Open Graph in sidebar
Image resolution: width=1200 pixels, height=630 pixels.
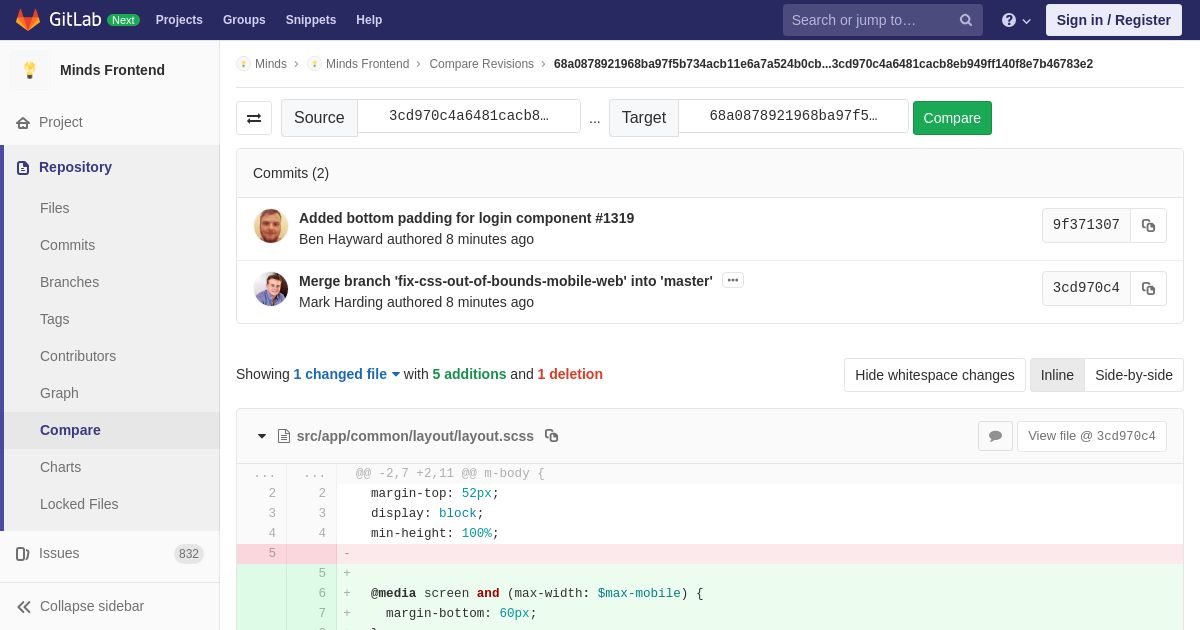point(59,393)
